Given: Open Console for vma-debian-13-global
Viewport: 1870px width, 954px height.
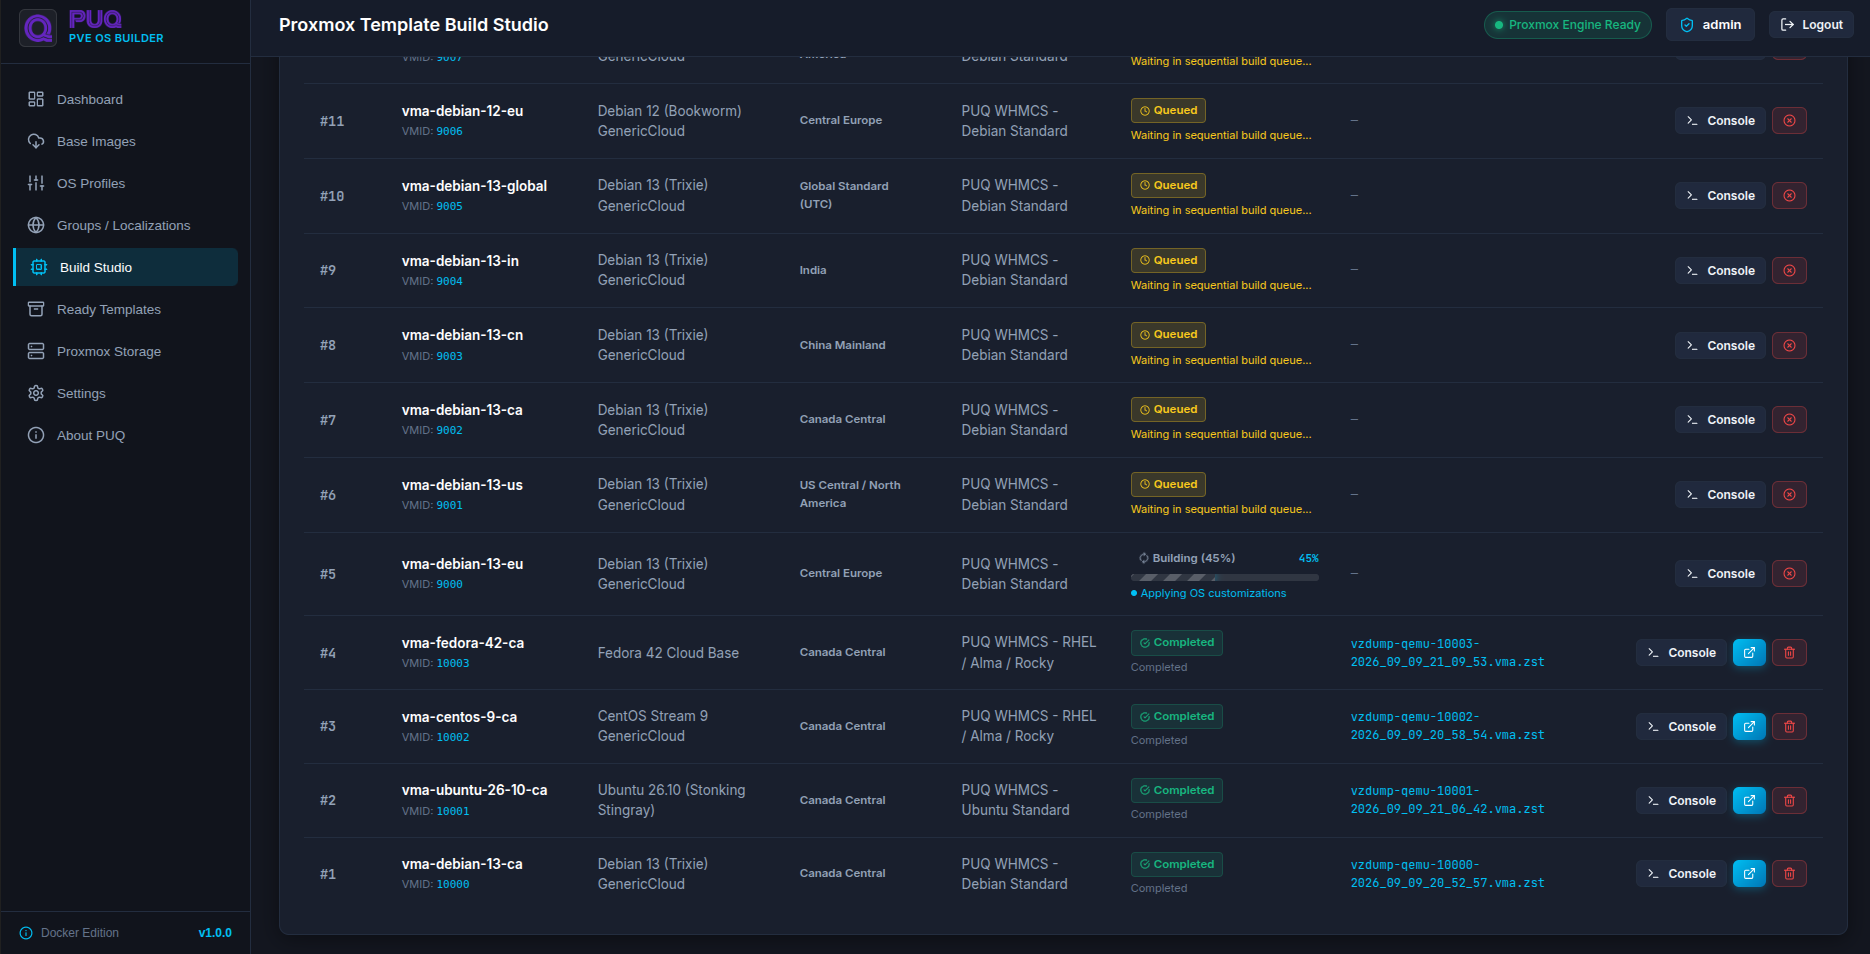Looking at the screenshot, I should coord(1720,196).
